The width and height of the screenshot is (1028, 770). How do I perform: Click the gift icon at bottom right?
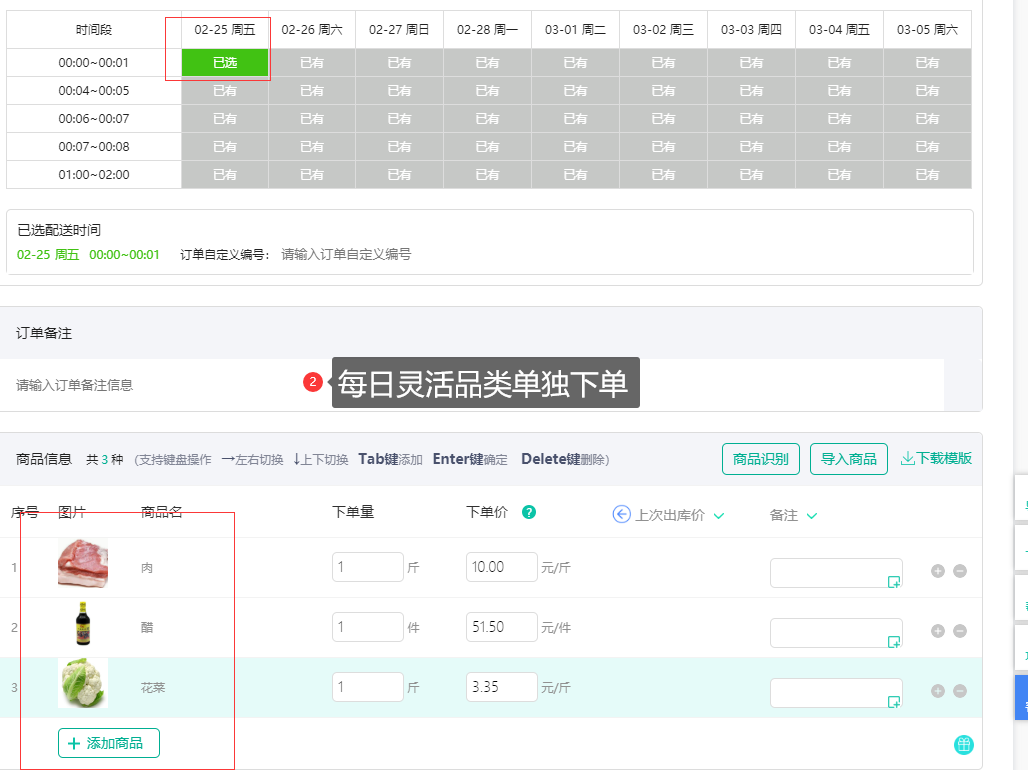point(964,744)
